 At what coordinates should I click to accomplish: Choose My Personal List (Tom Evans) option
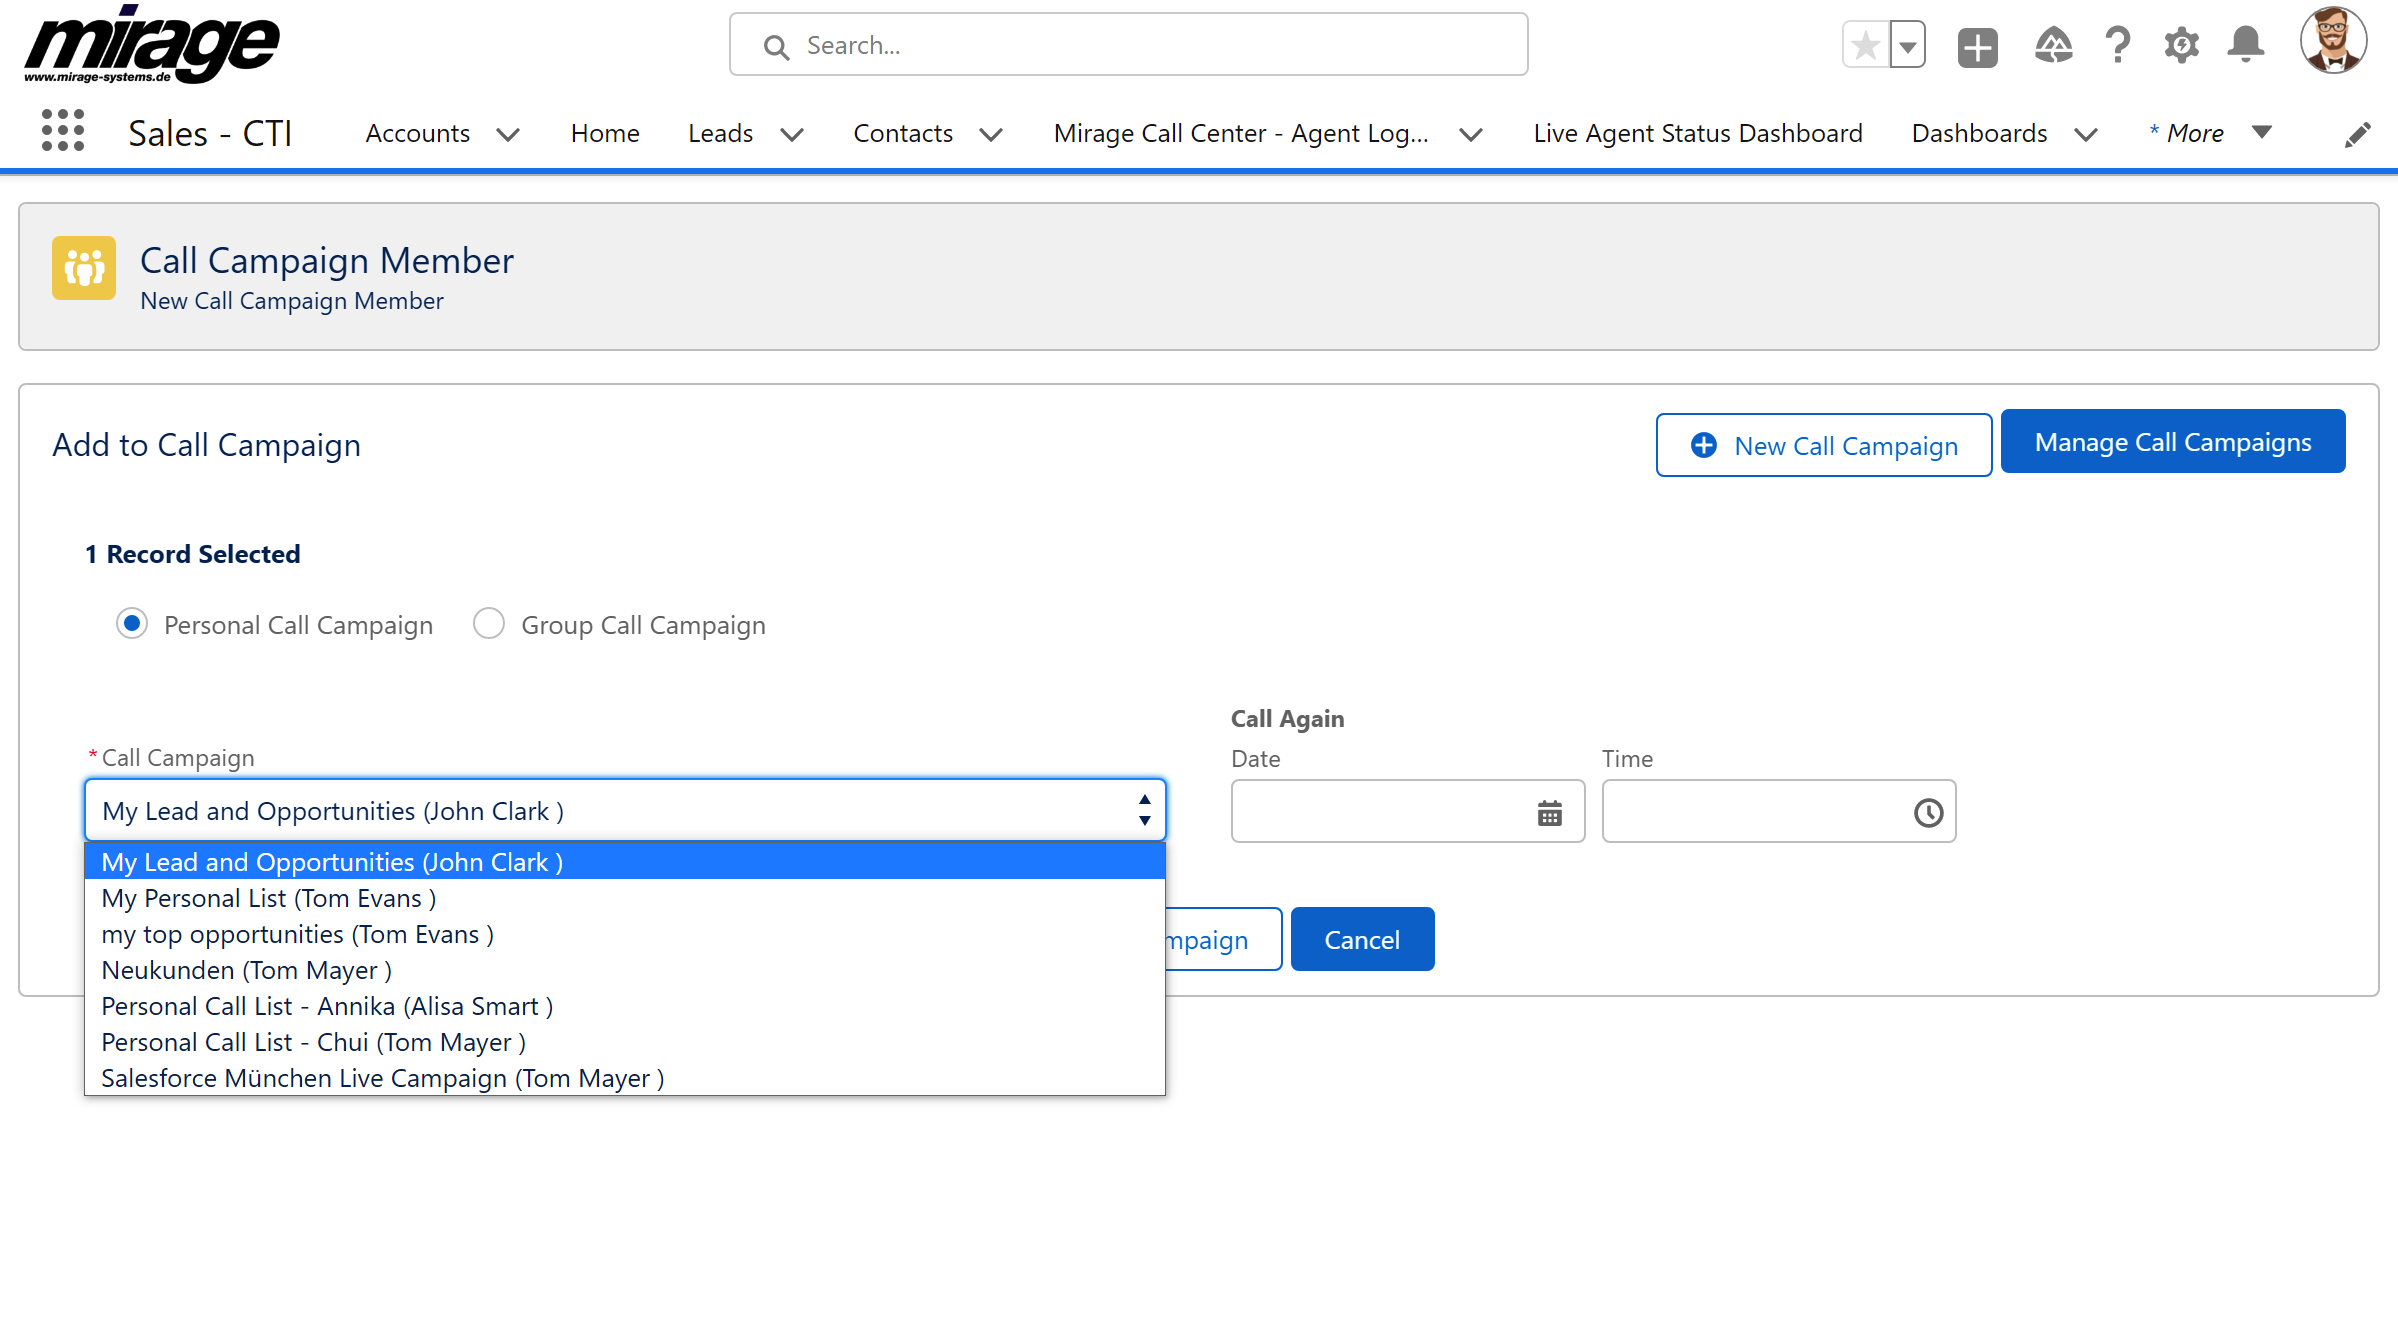pos(625,898)
